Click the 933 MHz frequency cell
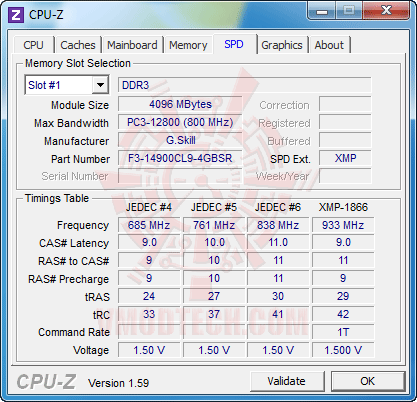The height and width of the screenshot is (402, 417). pyautogui.click(x=343, y=225)
